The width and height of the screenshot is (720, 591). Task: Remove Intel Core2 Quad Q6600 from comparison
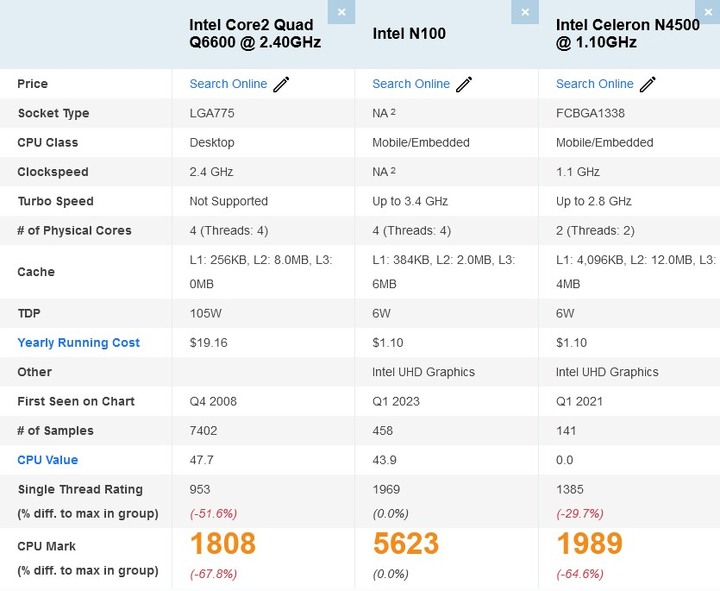click(341, 12)
